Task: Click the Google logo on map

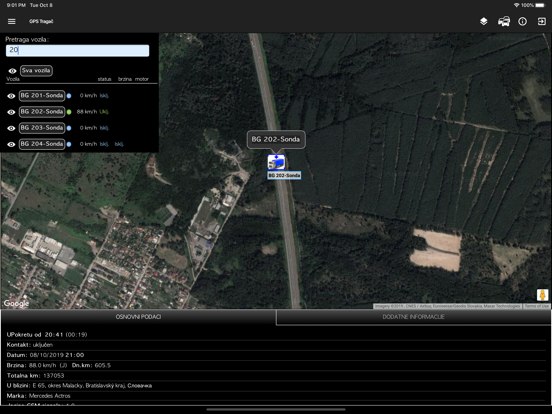Action: pyautogui.click(x=16, y=303)
